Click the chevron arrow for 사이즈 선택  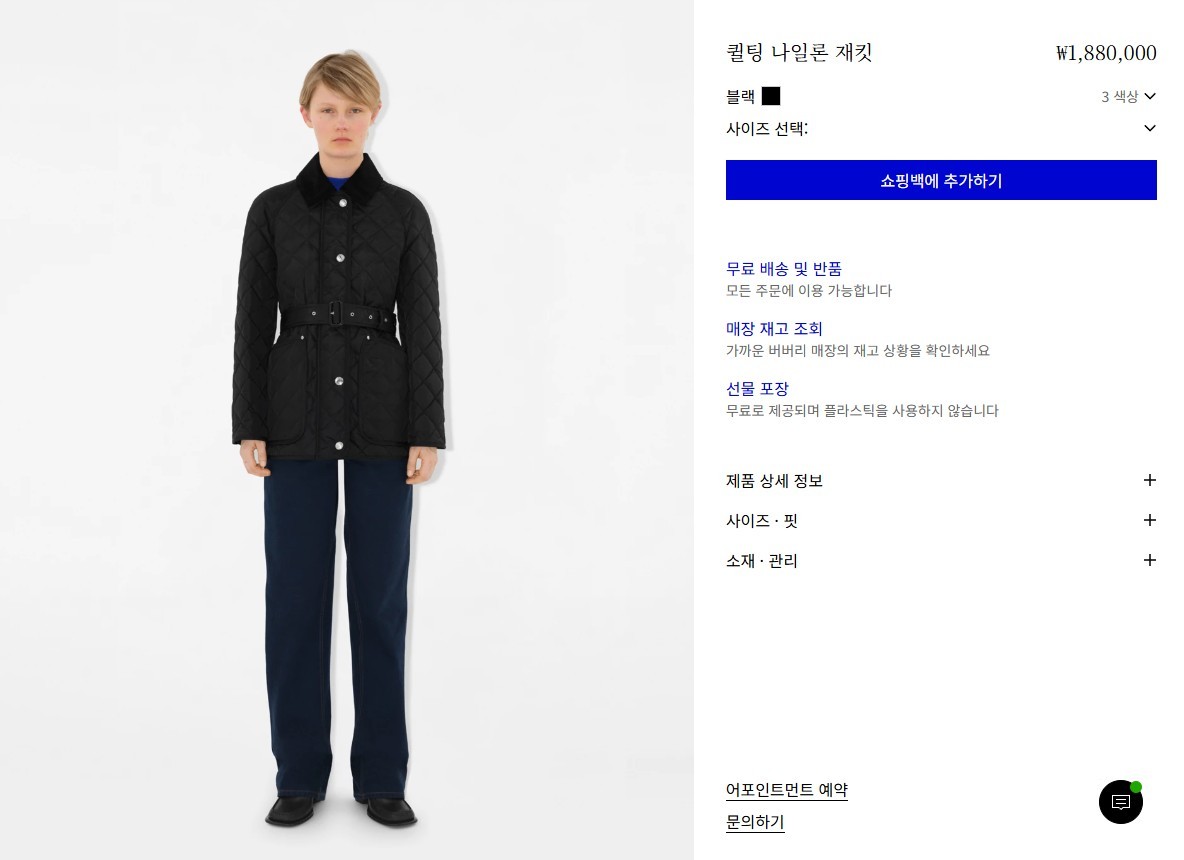tap(1150, 128)
